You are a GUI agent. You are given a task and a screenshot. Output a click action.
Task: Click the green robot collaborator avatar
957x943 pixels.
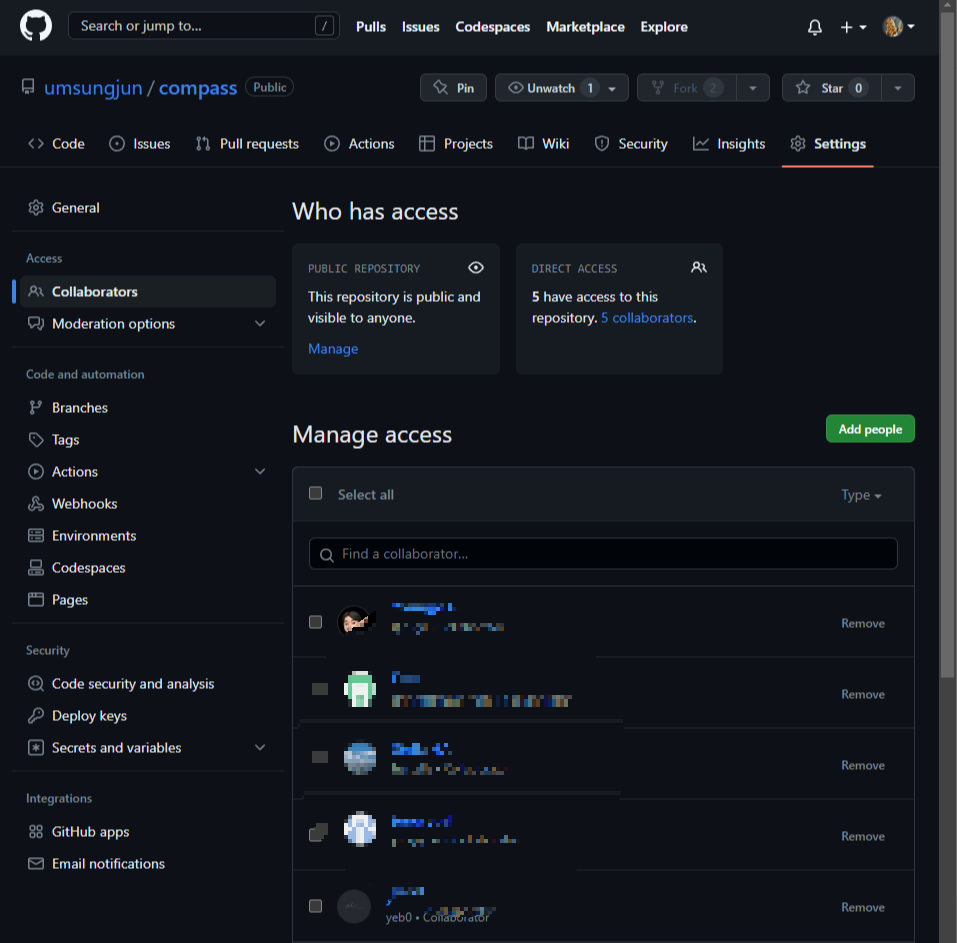click(x=360, y=688)
